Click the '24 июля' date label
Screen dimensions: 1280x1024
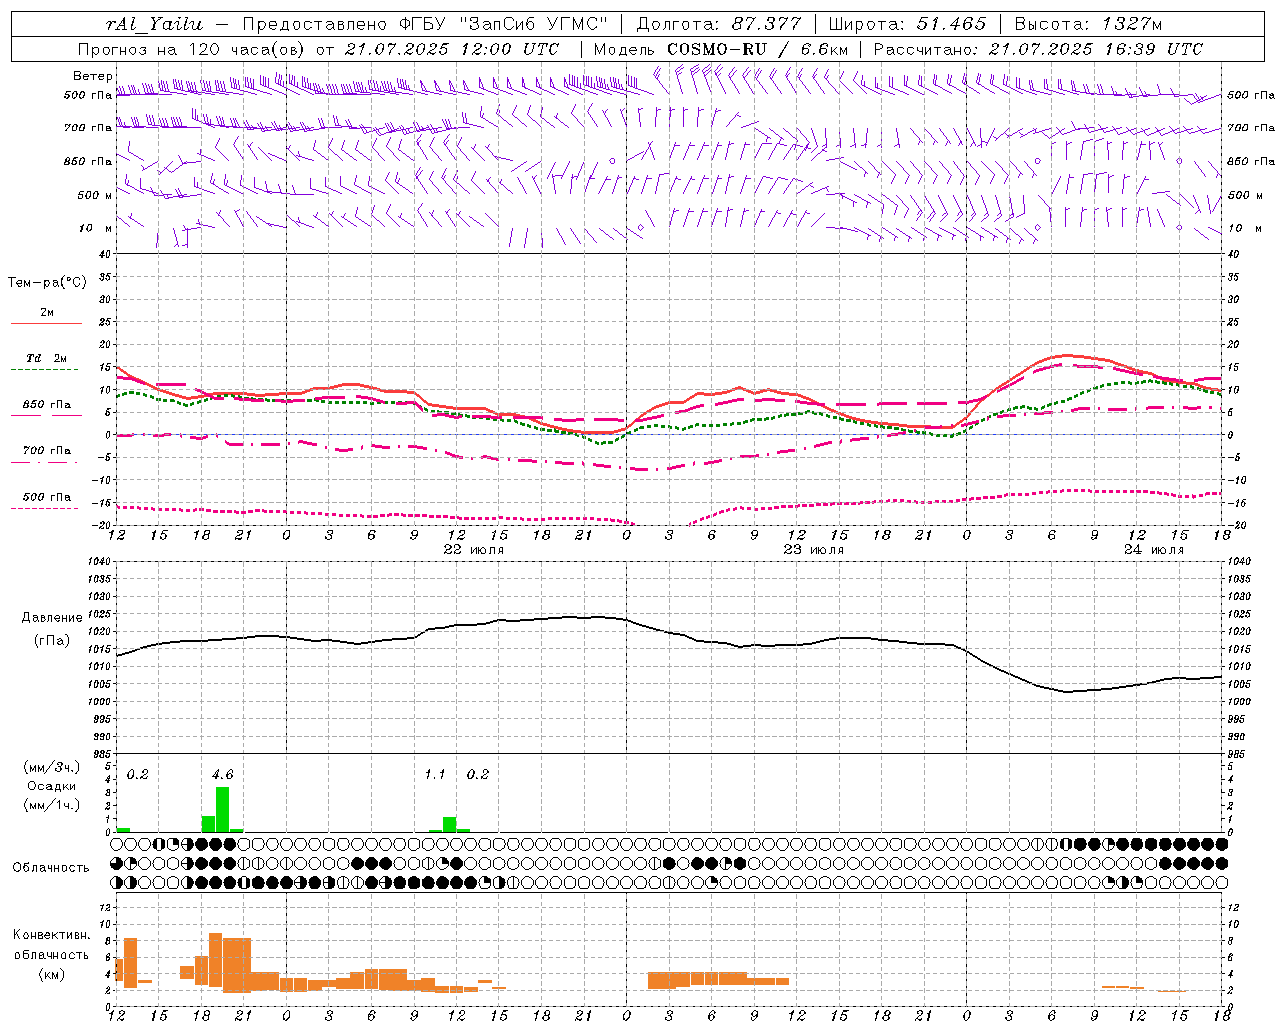(1153, 550)
